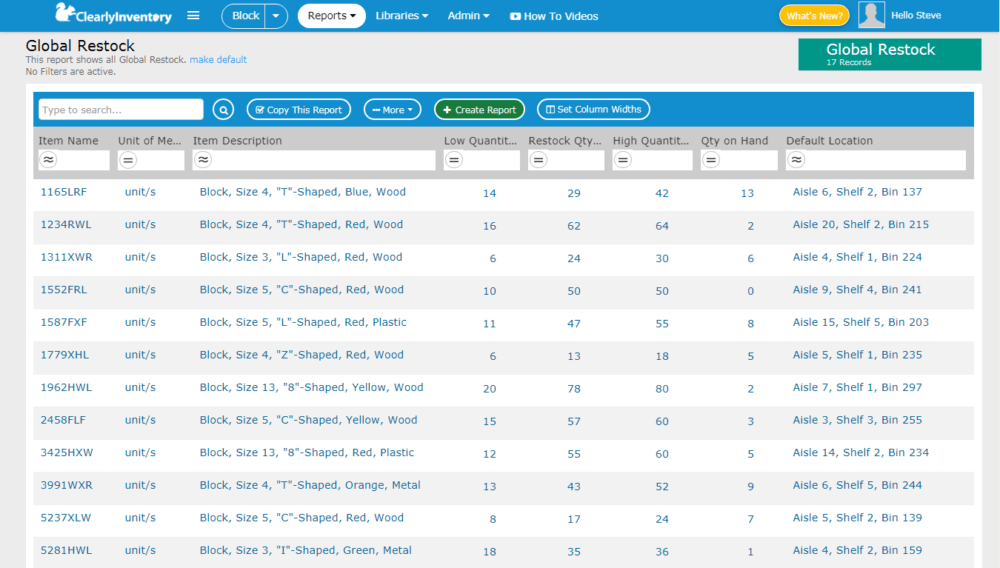The image size is (1000, 568).
Task: Click high quantity 42 for 1165LRF
Action: coord(662,193)
